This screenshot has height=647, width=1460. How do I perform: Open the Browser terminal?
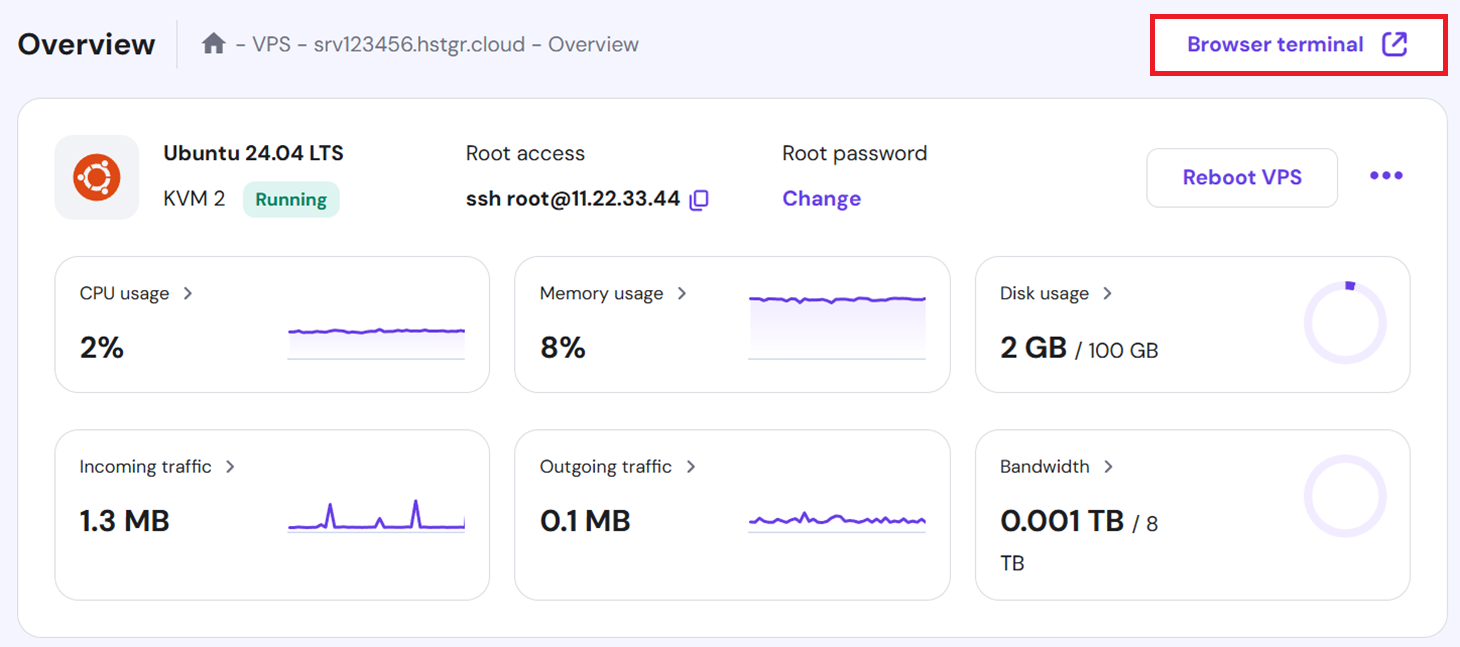1275,45
